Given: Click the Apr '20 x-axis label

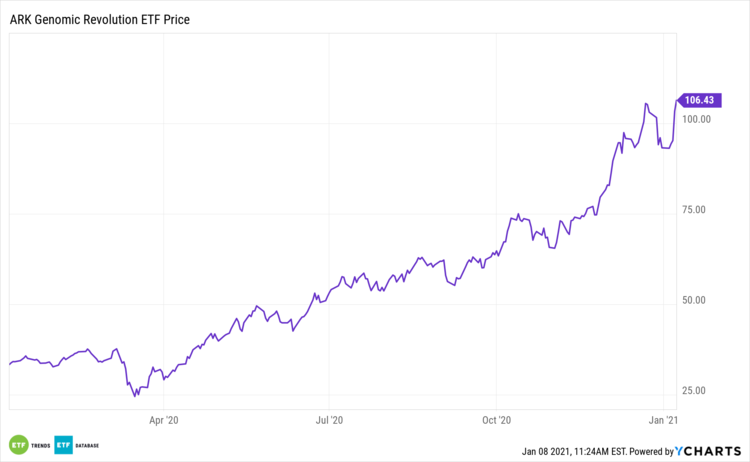Looking at the screenshot, I should tap(164, 422).
